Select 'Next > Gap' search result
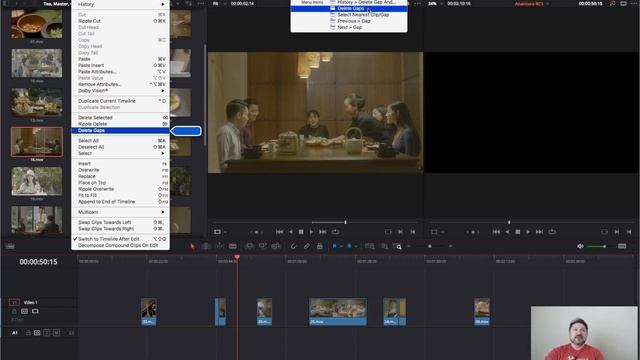Screen dimensions: 640x360 click(x=349, y=27)
